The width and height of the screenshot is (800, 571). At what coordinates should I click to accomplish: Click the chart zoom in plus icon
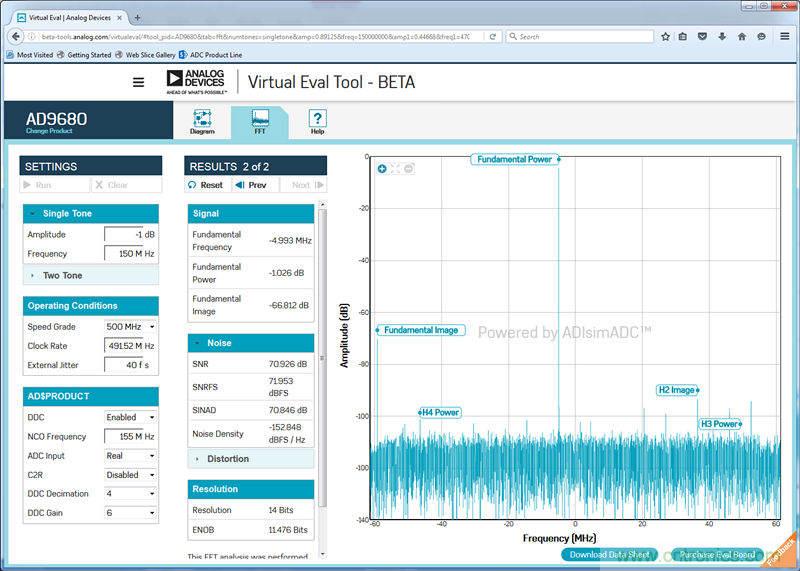(382, 169)
